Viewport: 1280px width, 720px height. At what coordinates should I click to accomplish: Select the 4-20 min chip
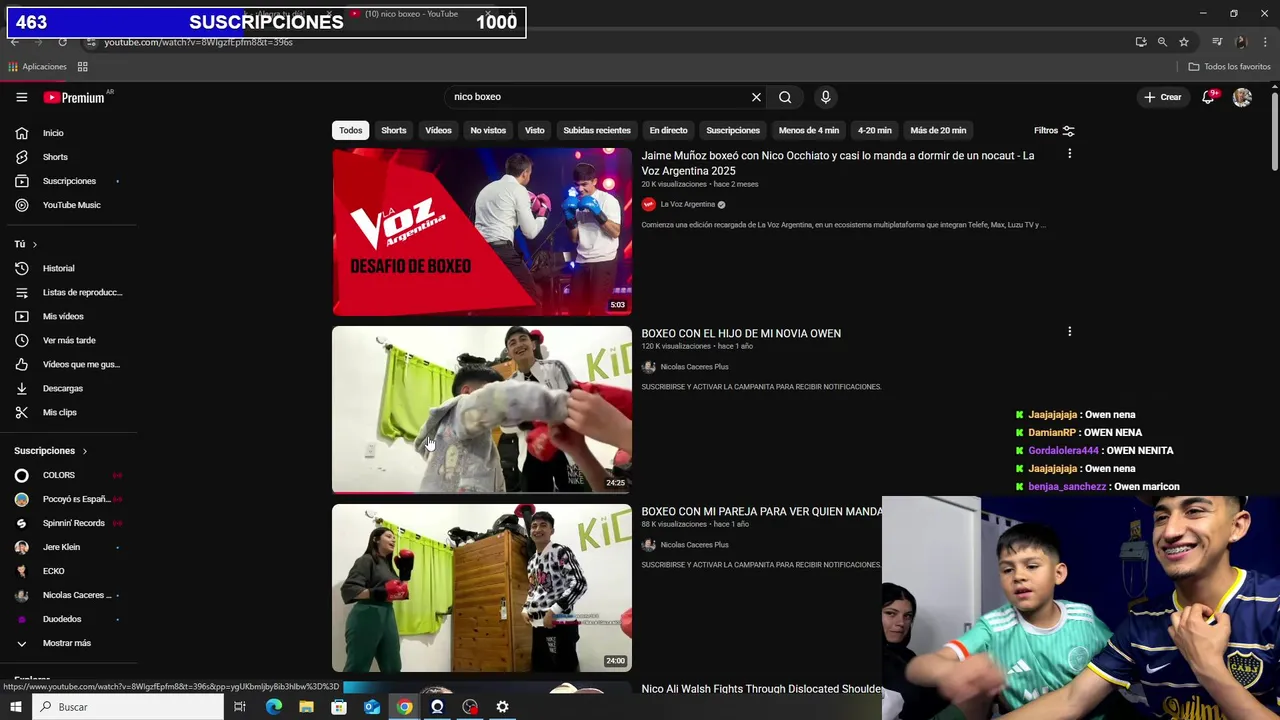pos(874,130)
